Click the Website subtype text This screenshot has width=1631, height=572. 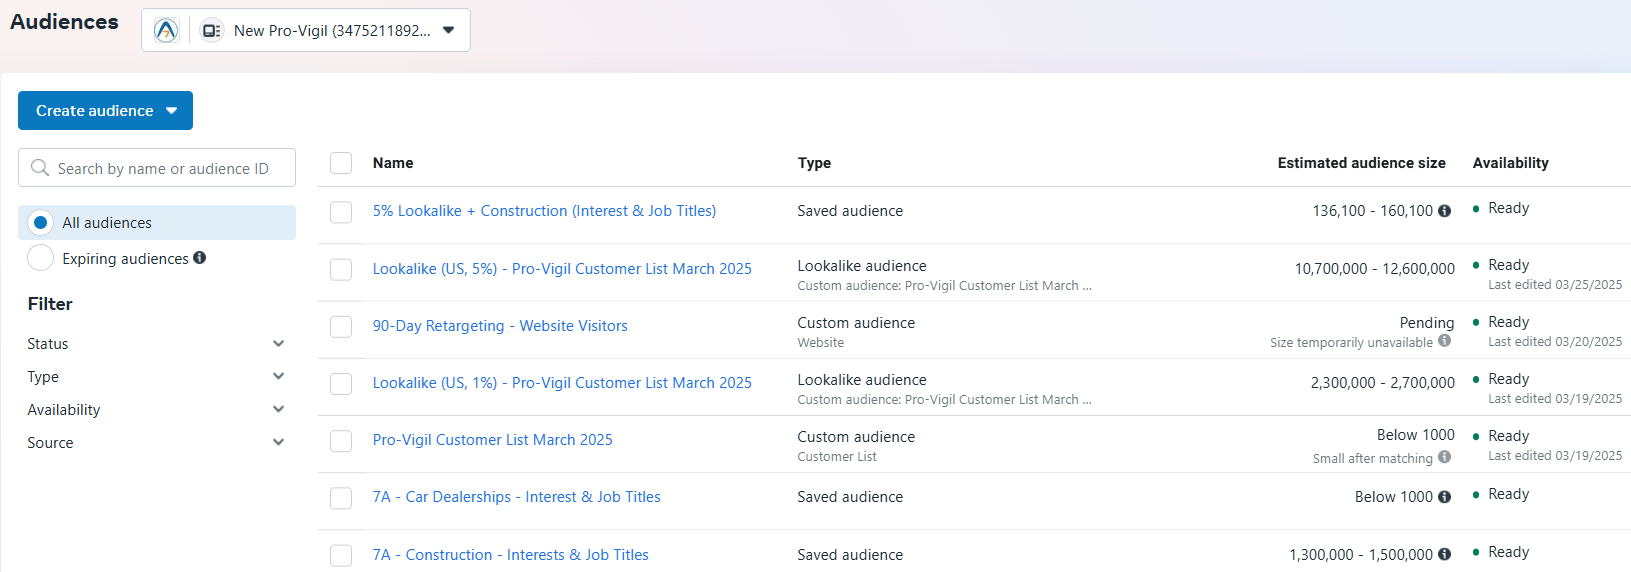point(821,343)
